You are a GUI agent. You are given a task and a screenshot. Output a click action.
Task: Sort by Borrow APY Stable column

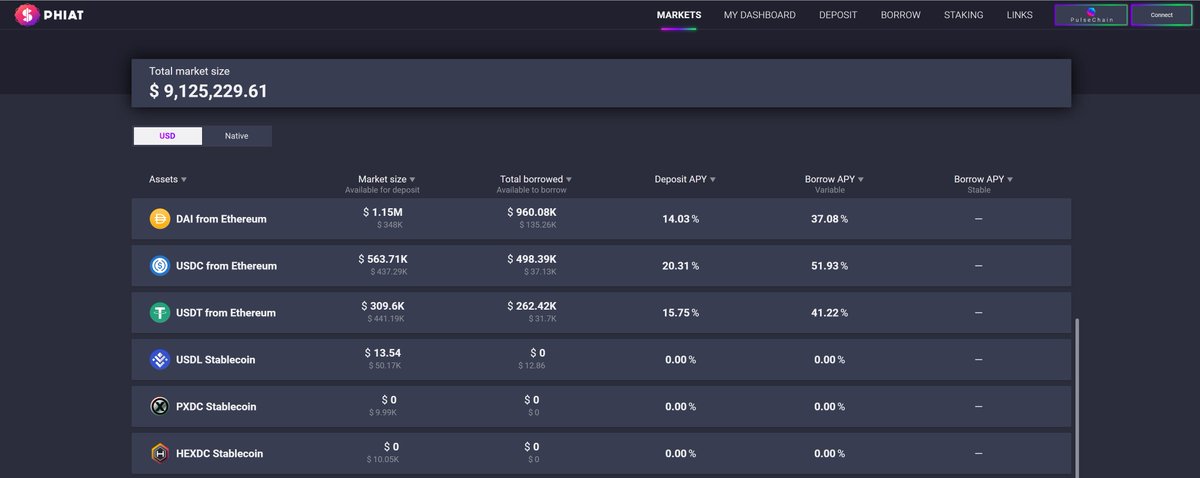click(983, 179)
